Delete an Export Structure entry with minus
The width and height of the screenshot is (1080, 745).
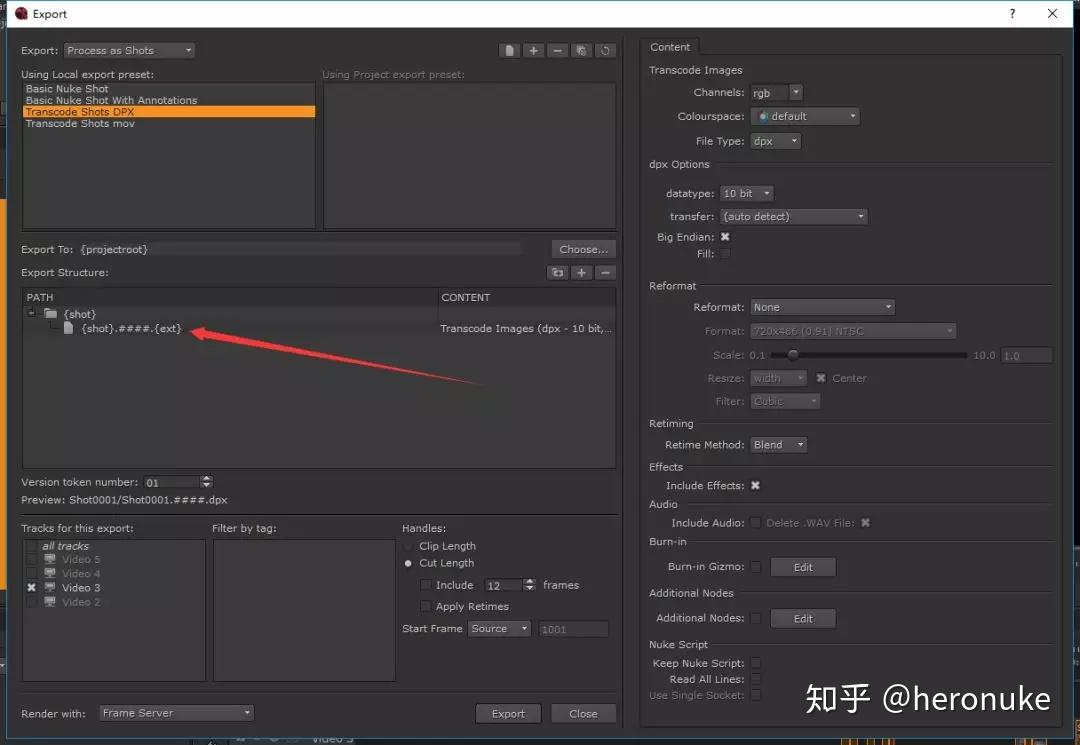pyautogui.click(x=605, y=272)
